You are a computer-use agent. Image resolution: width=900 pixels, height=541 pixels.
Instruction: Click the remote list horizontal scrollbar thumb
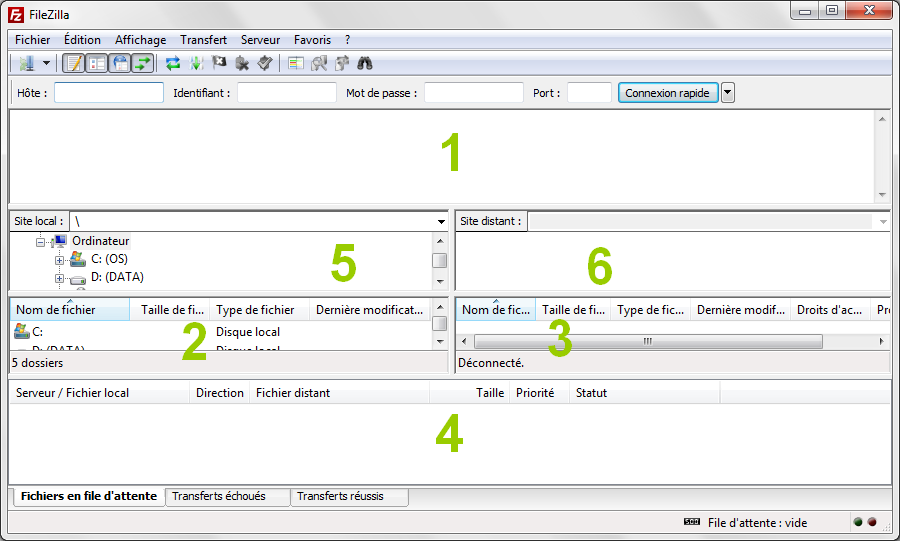point(649,342)
